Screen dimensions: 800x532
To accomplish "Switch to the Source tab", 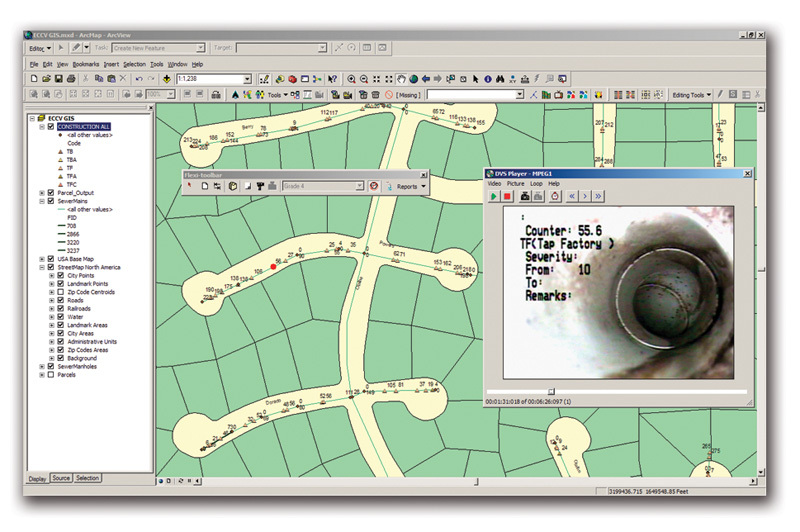I will [x=61, y=478].
